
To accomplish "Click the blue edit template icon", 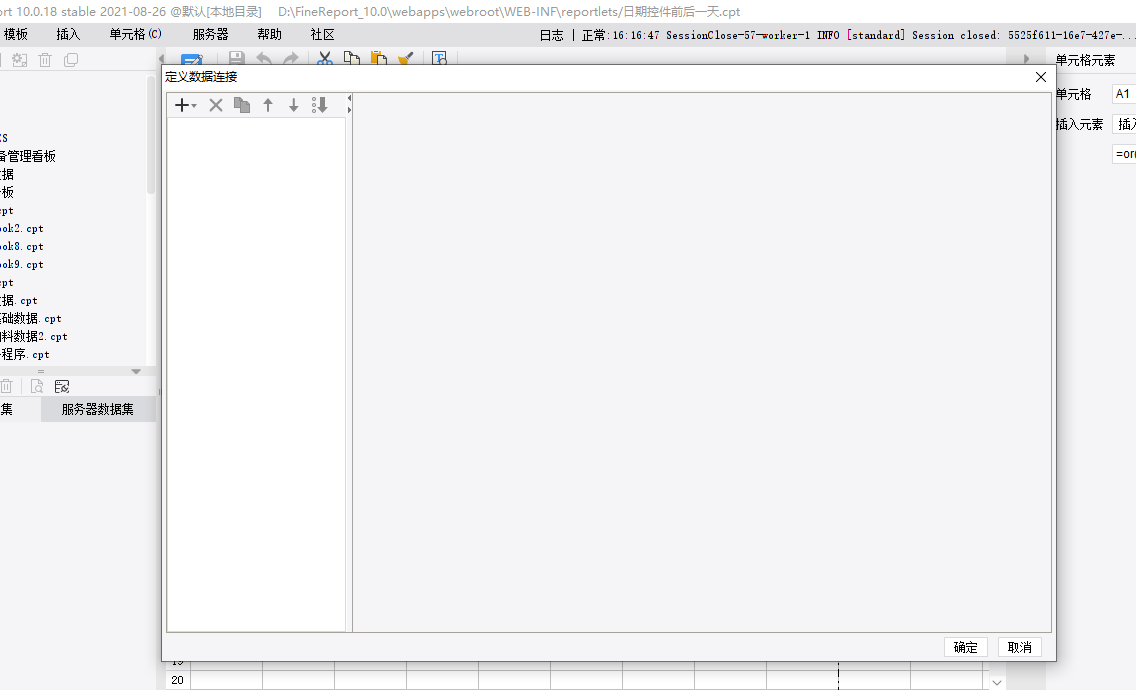I will (x=192, y=60).
